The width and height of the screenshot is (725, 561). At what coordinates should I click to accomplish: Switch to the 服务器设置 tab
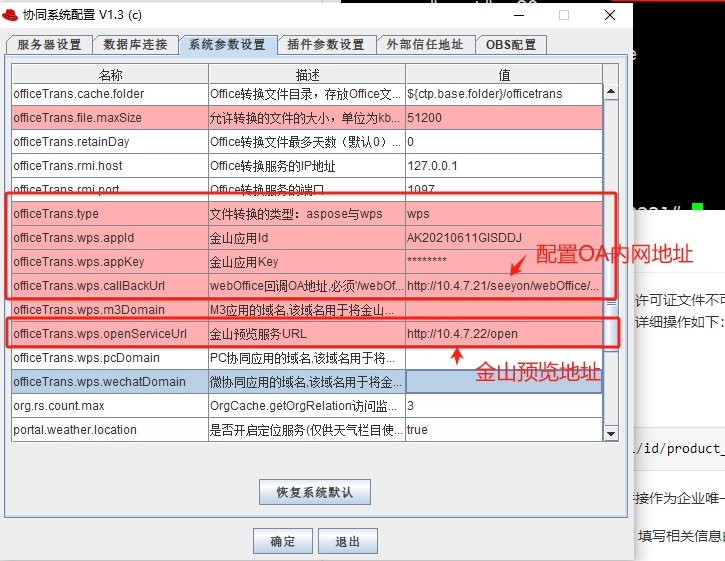click(x=49, y=45)
